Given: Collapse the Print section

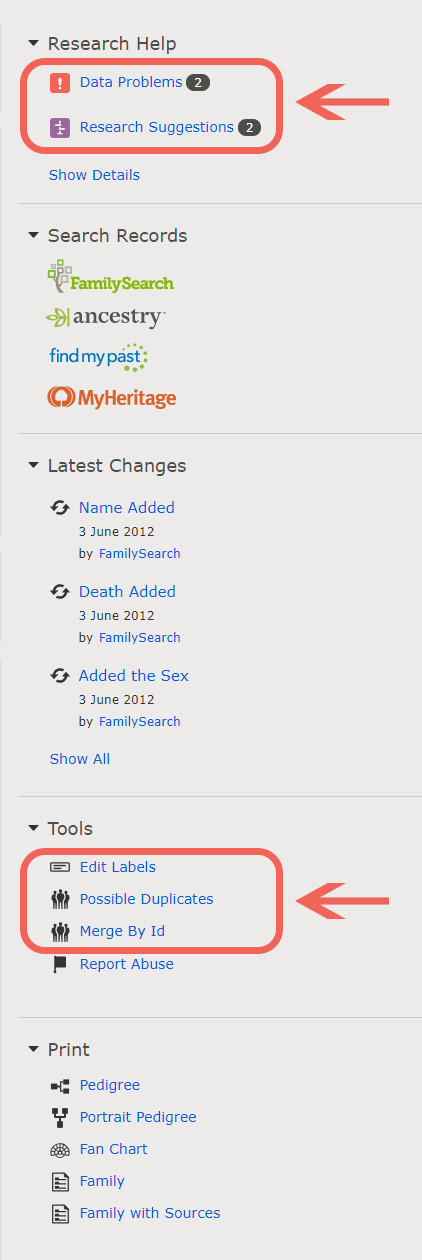Looking at the screenshot, I should click(34, 1050).
